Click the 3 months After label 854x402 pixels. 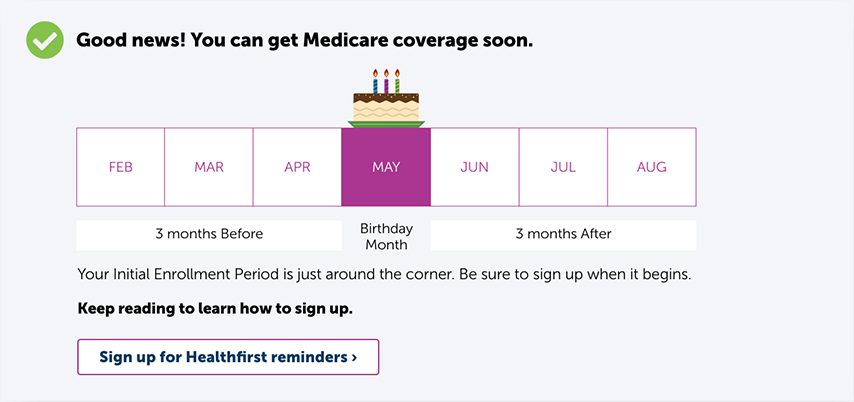[x=563, y=235]
